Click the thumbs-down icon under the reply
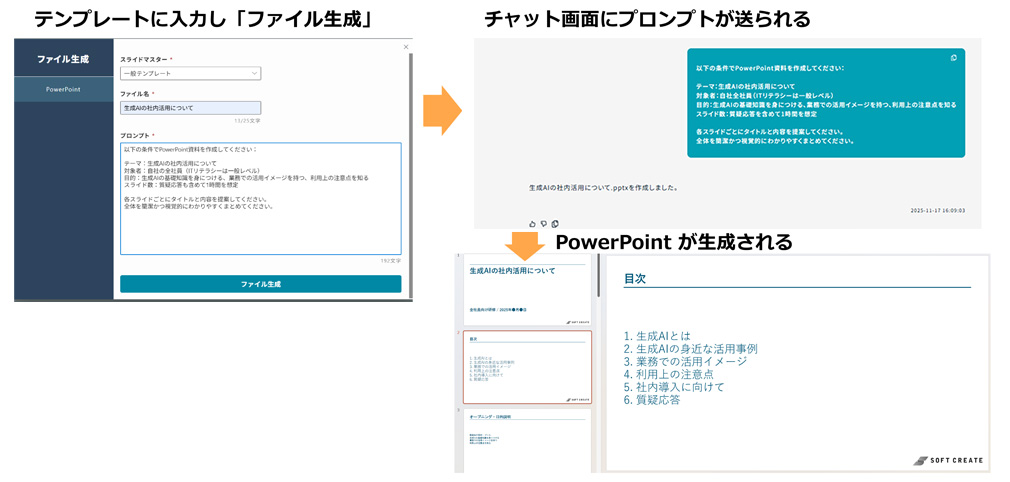 [544, 224]
